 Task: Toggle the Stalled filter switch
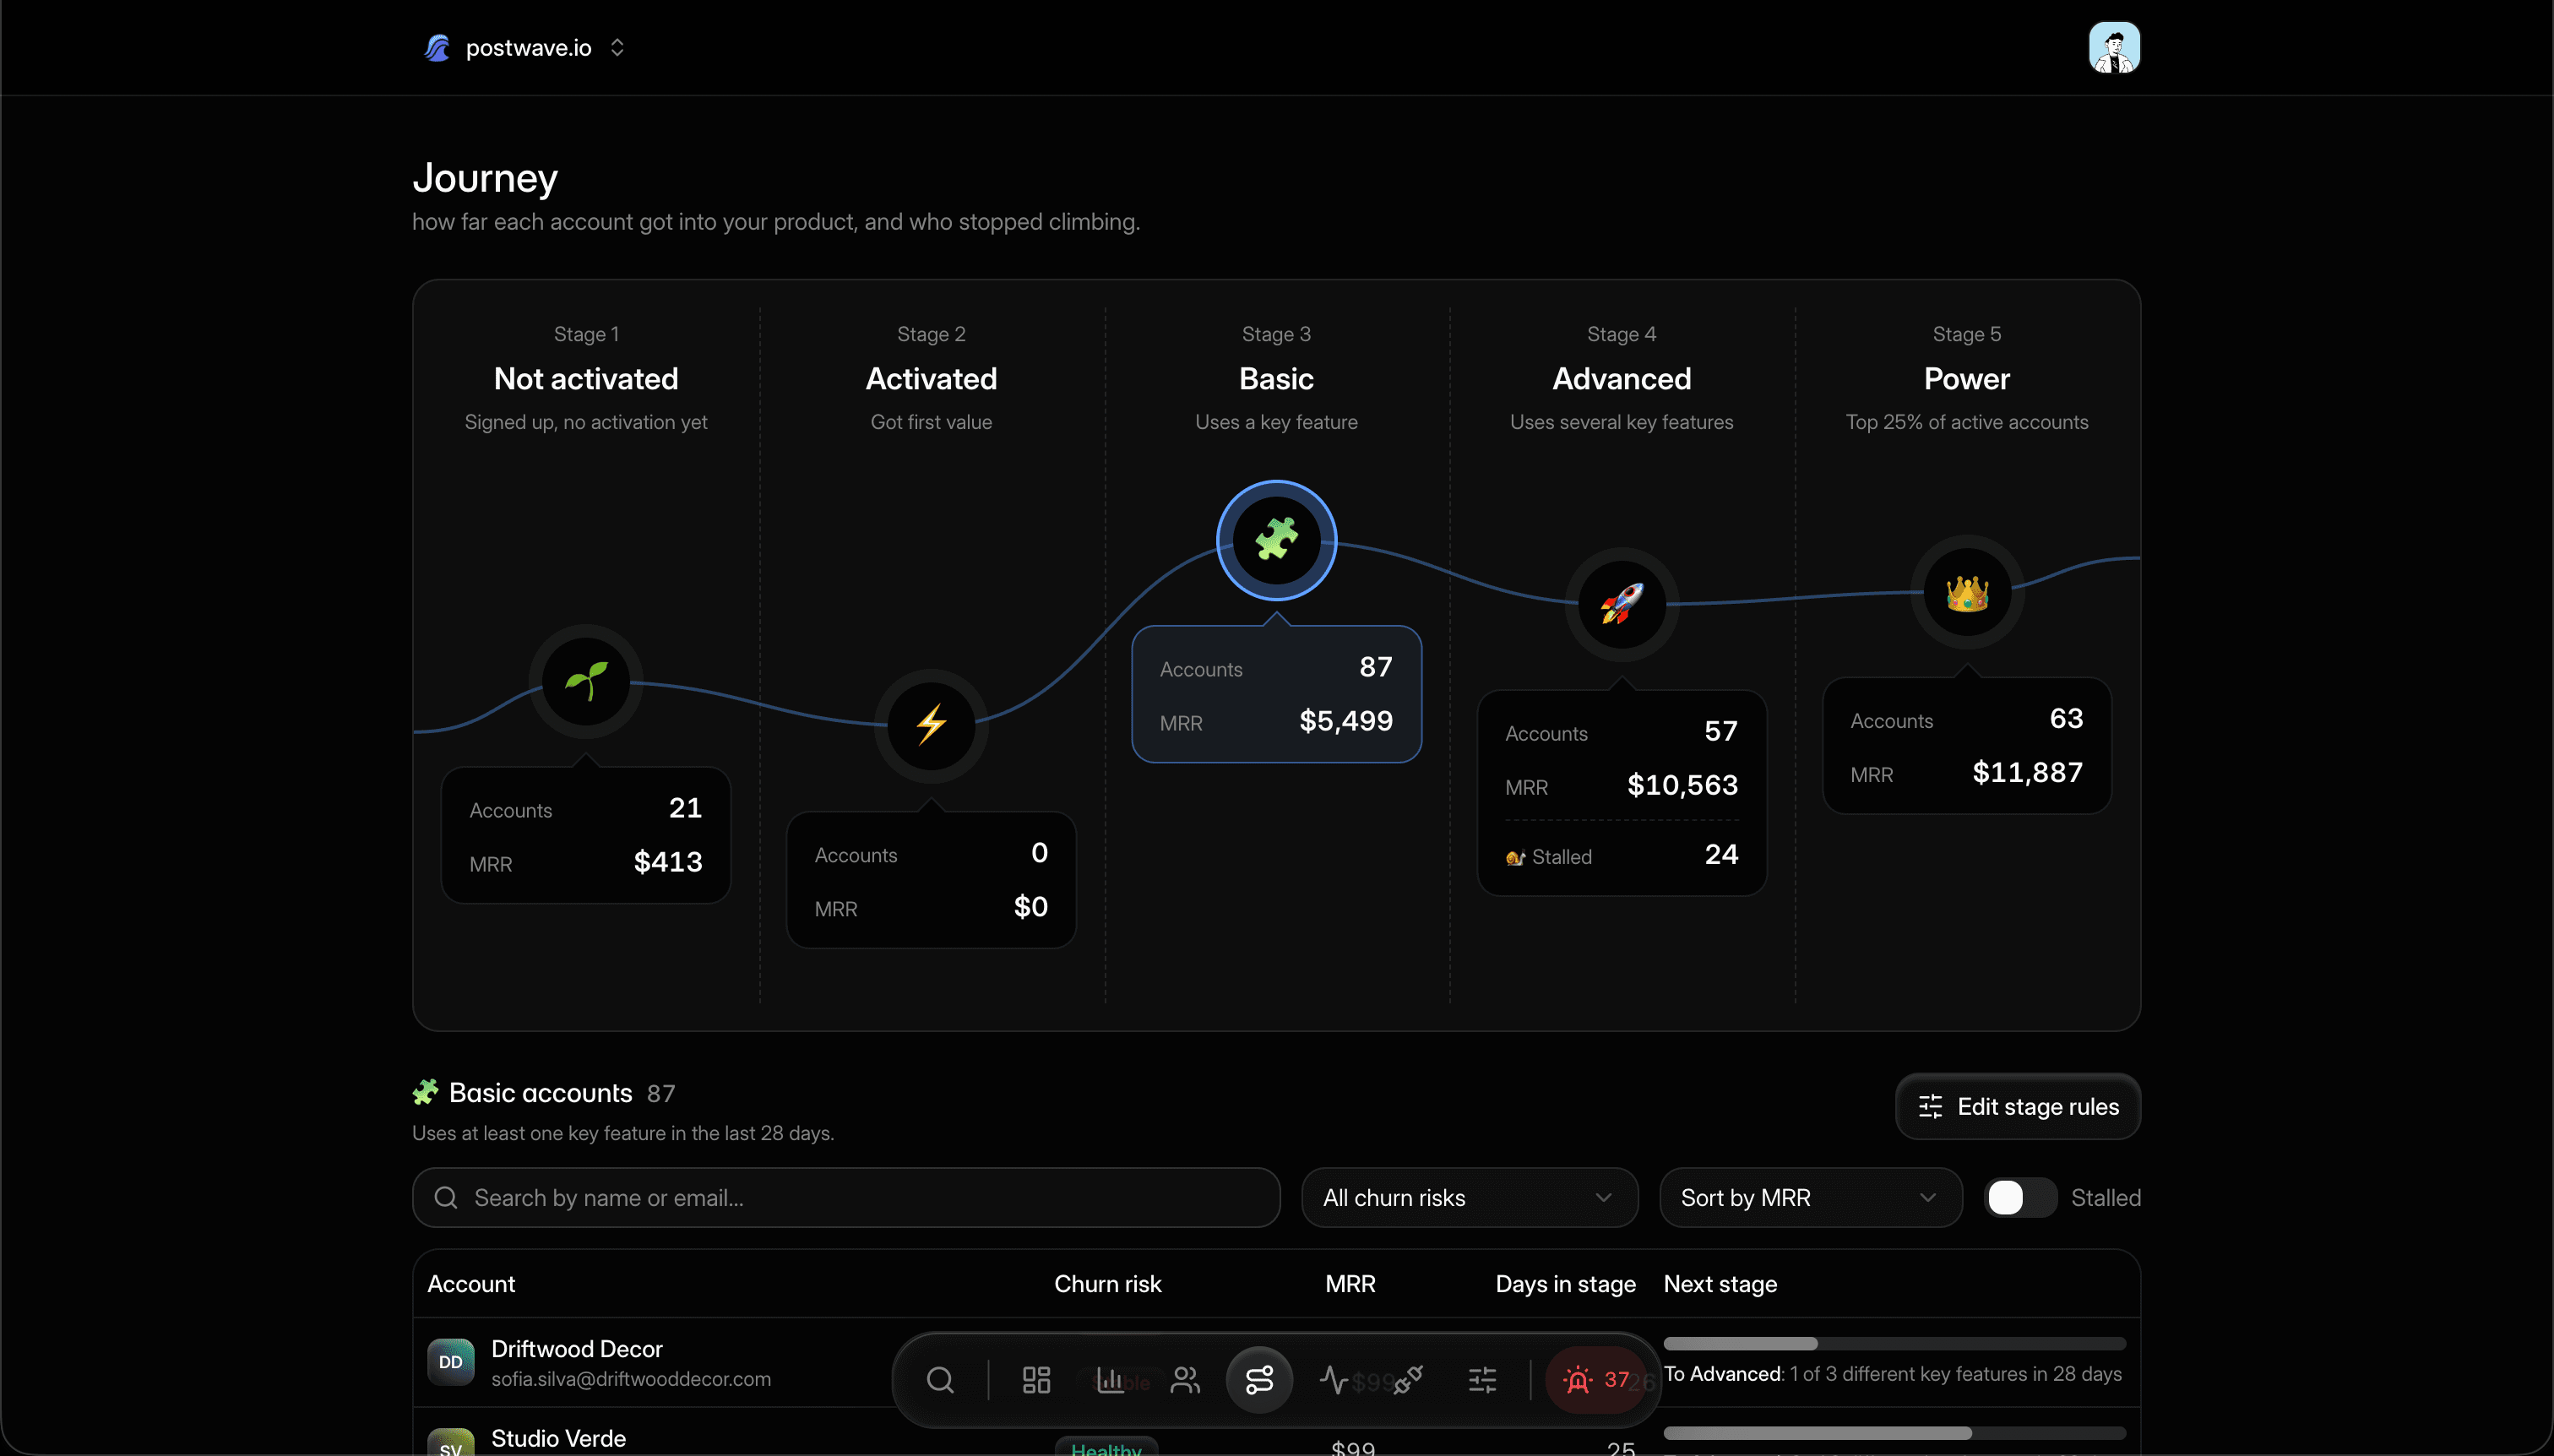2020,1197
